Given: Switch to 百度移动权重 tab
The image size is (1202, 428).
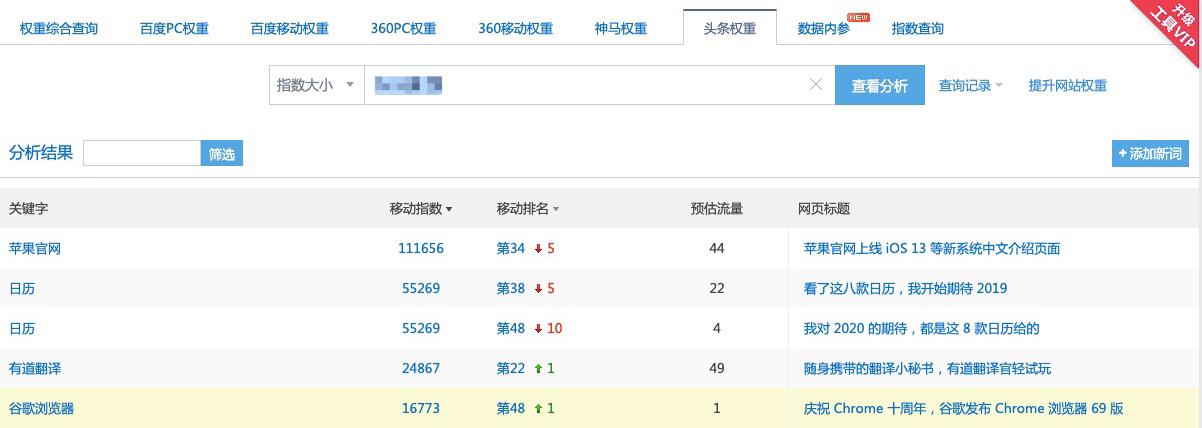Looking at the screenshot, I should pos(290,28).
